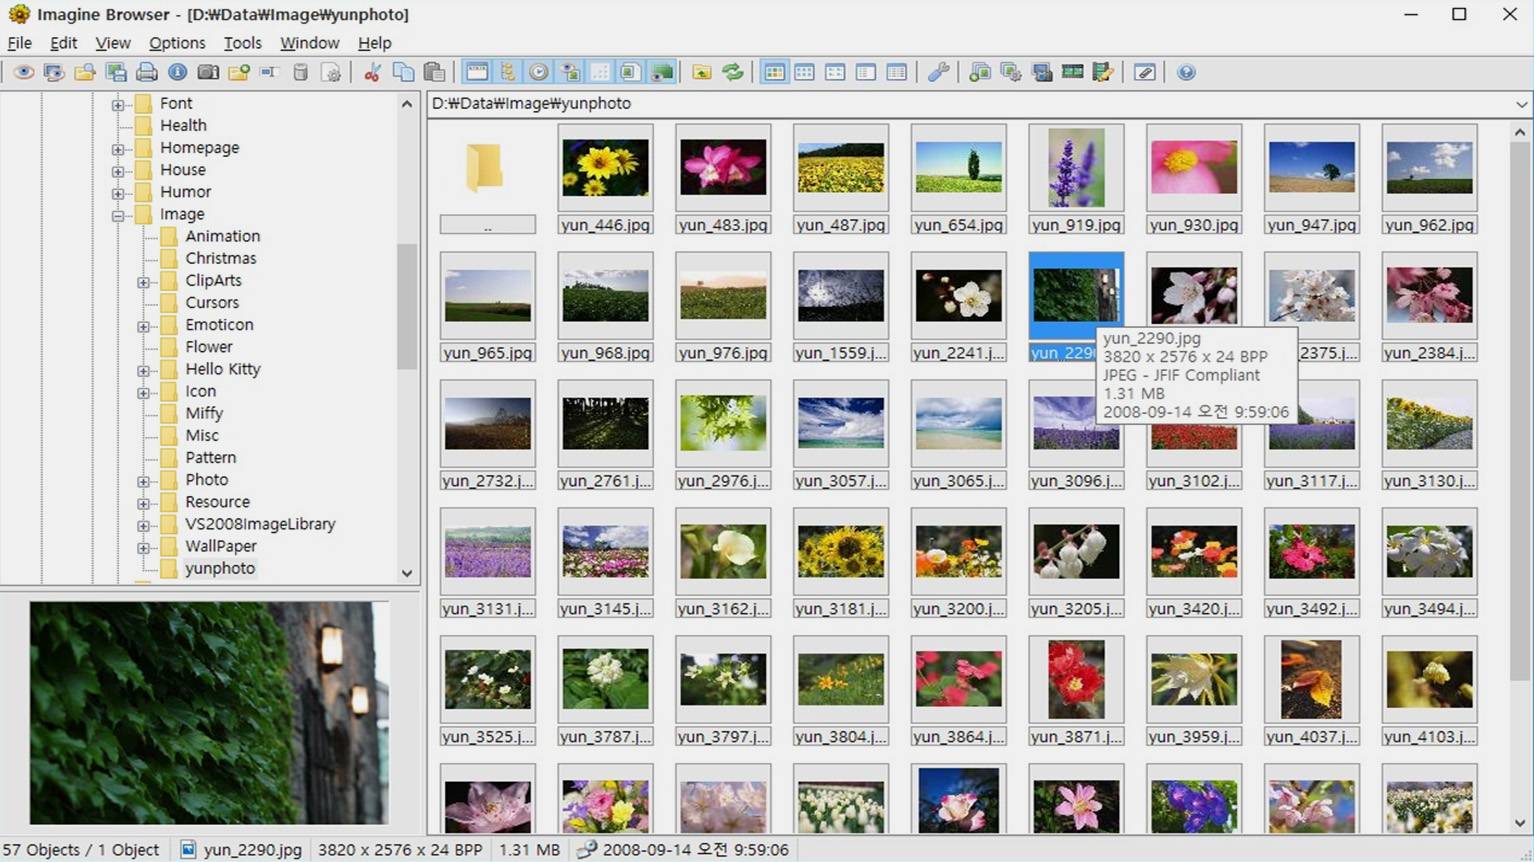
Task: Click the file information 'i' icon
Action: tap(178, 72)
